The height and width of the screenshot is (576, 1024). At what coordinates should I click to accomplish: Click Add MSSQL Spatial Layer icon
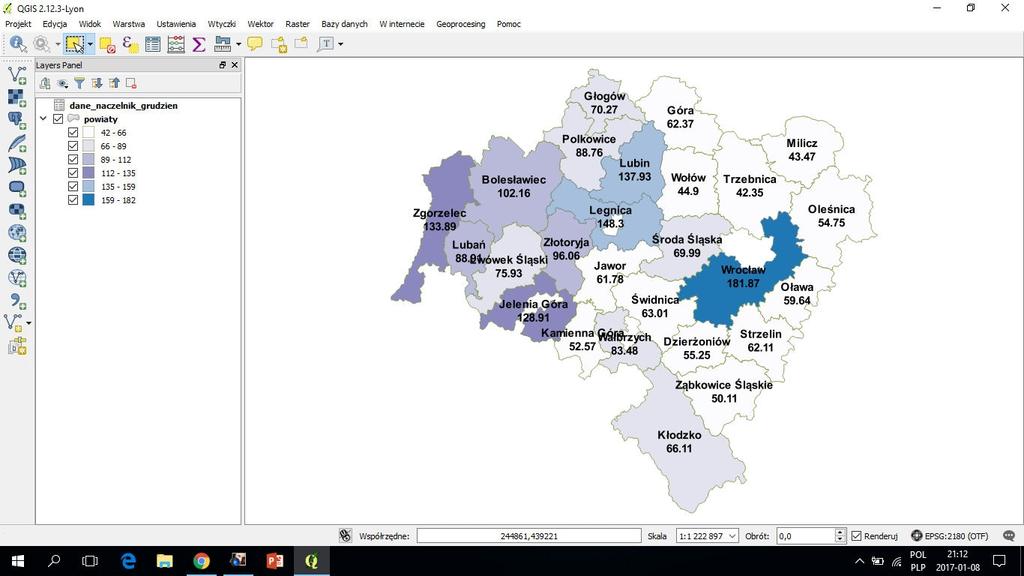point(17,165)
